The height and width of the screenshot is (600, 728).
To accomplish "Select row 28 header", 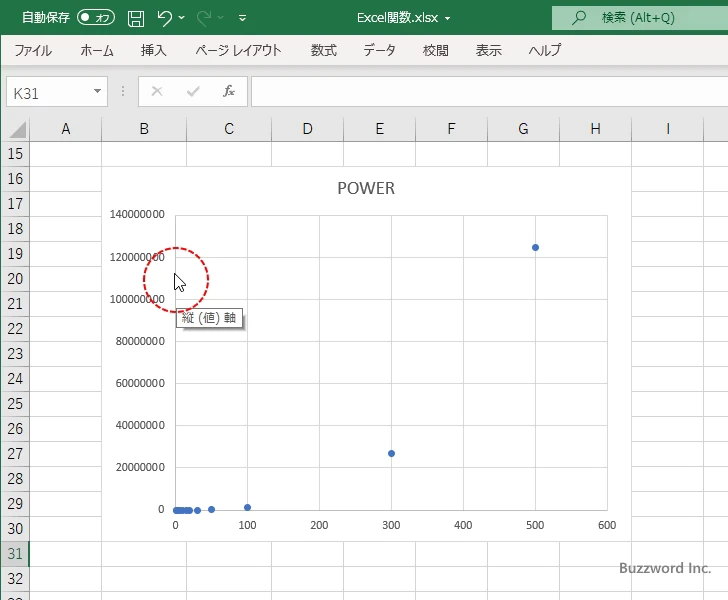I will (15, 478).
